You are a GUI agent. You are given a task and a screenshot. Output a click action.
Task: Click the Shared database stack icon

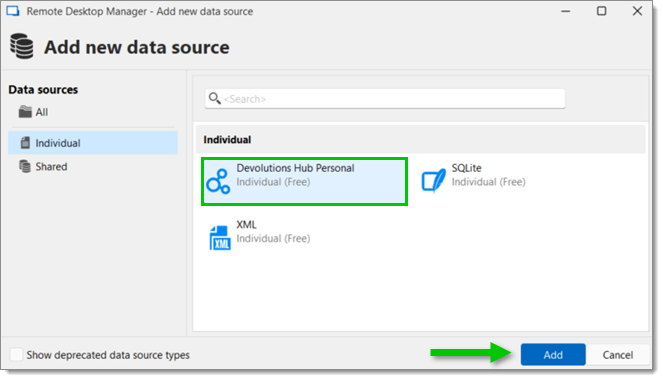25,167
